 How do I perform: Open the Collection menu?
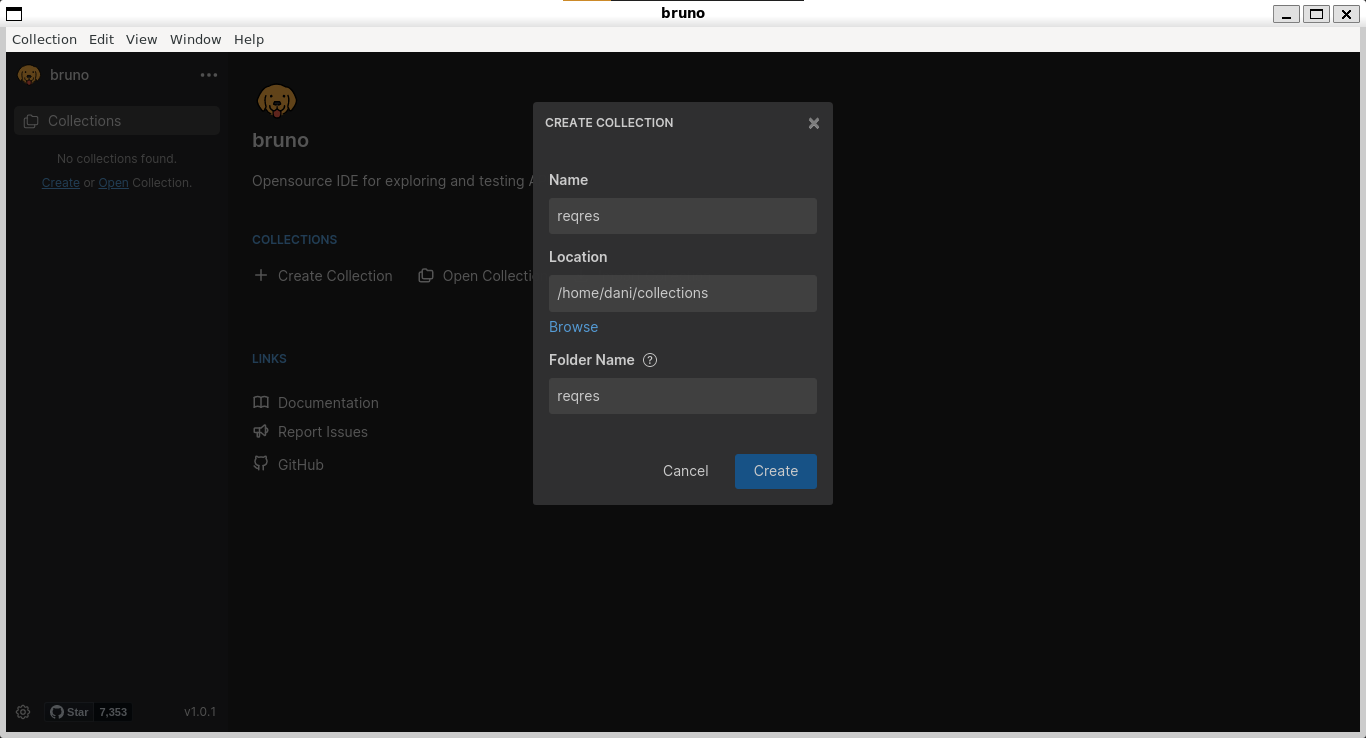pos(44,39)
